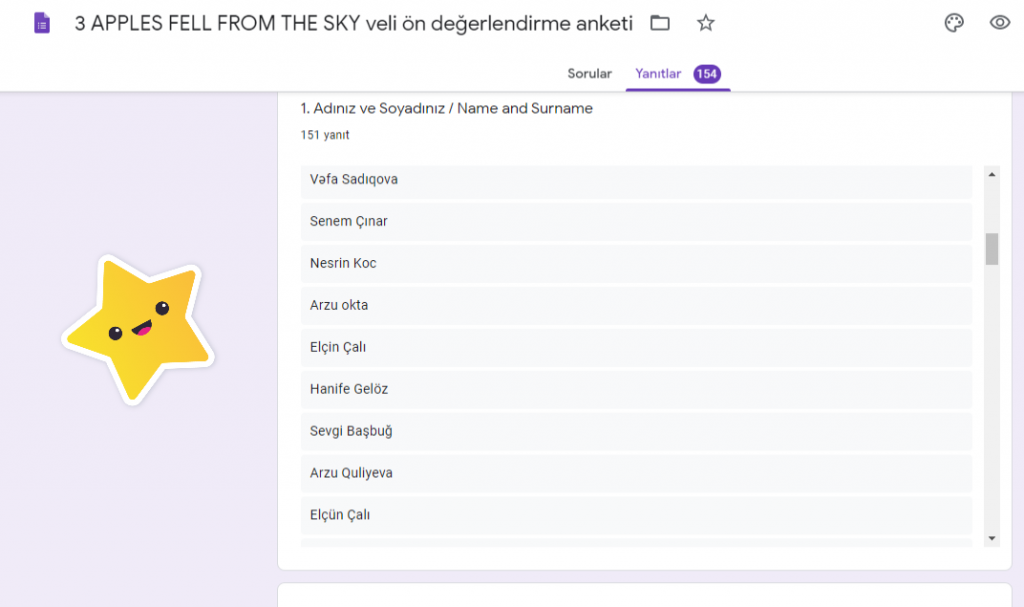Click the response list scrollbar thumb

(992, 249)
